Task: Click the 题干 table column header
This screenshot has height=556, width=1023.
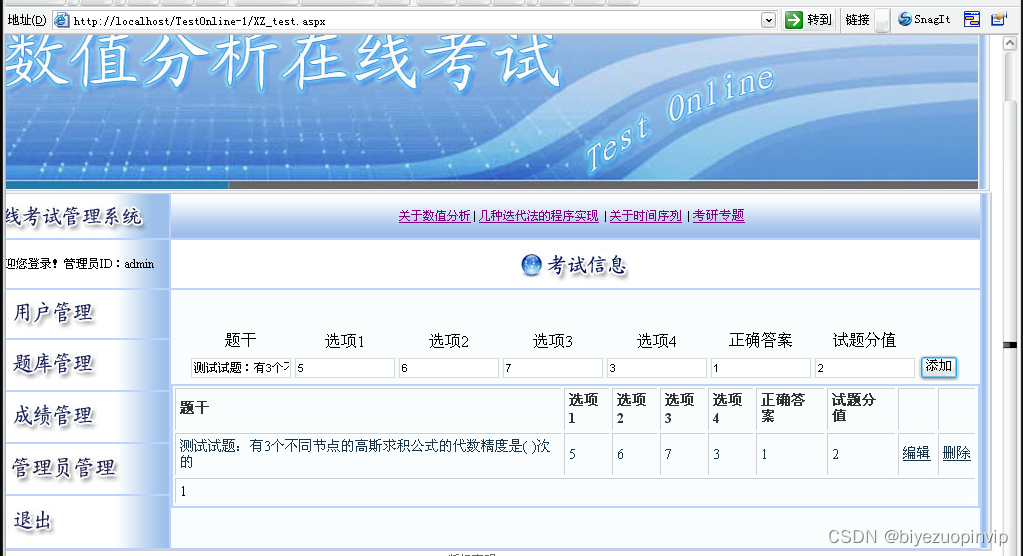Action: [x=369, y=409]
